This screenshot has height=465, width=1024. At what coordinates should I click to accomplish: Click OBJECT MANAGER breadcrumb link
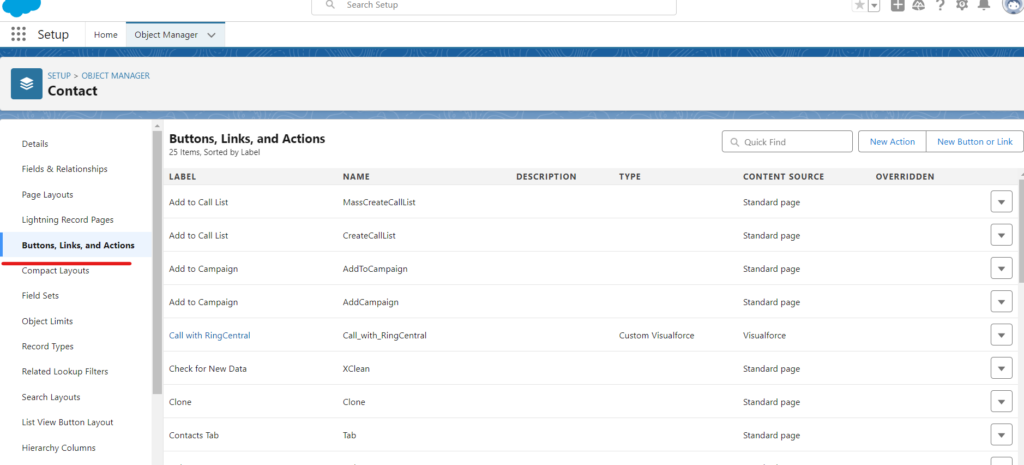(116, 76)
